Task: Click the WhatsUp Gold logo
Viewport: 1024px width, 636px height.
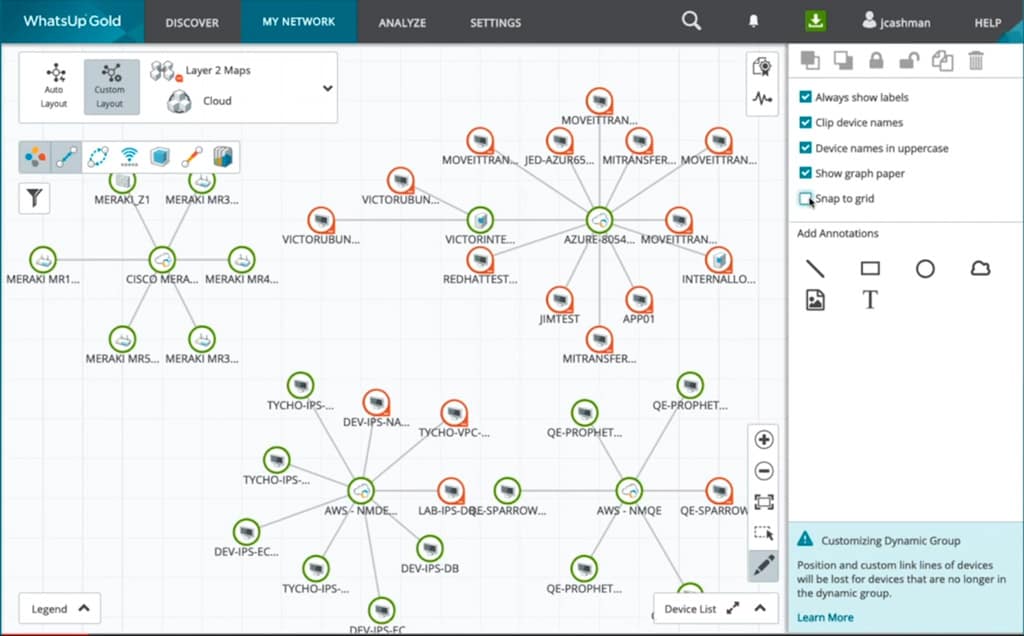Action: tap(72, 21)
